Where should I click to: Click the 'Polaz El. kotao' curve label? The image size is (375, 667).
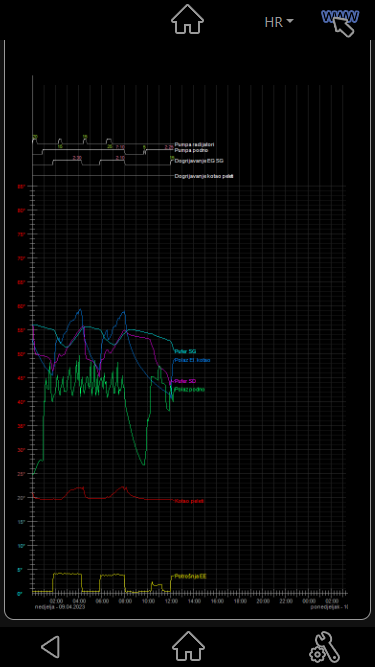[192, 360]
